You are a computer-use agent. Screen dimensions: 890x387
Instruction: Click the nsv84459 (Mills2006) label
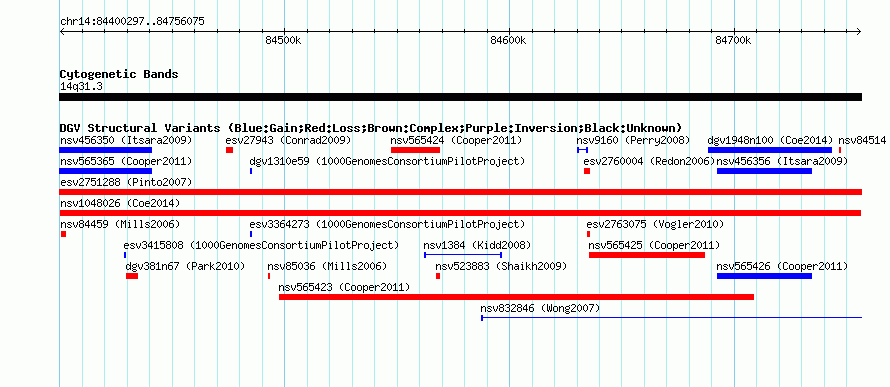(120, 224)
